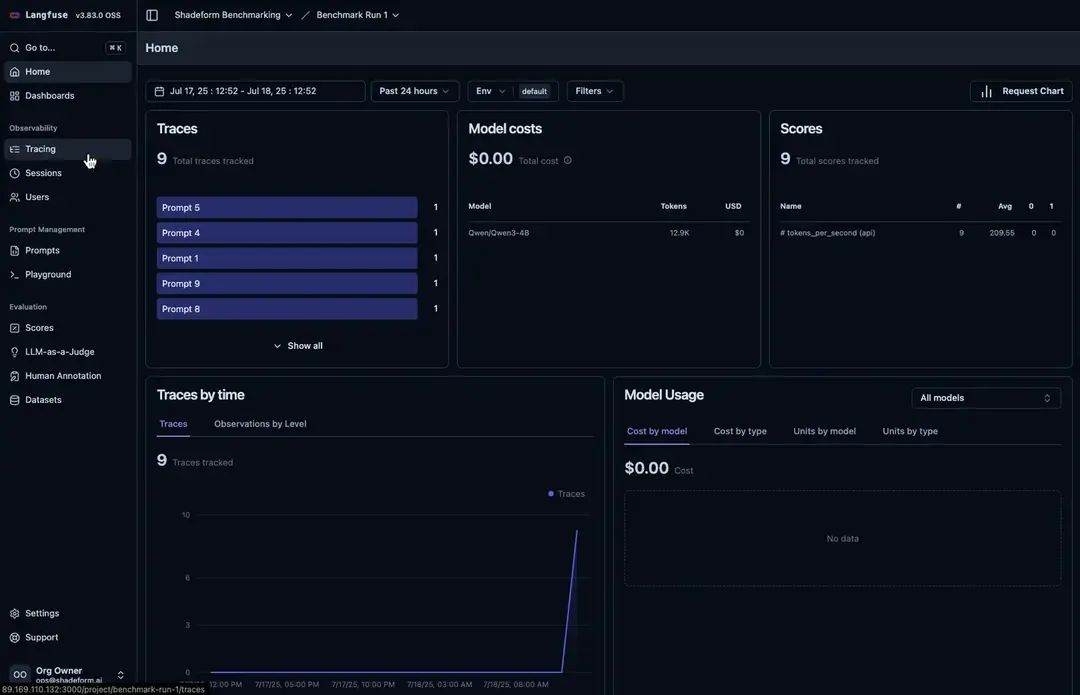Click the Settings gear icon
The height and width of the screenshot is (695, 1080).
click(15, 613)
